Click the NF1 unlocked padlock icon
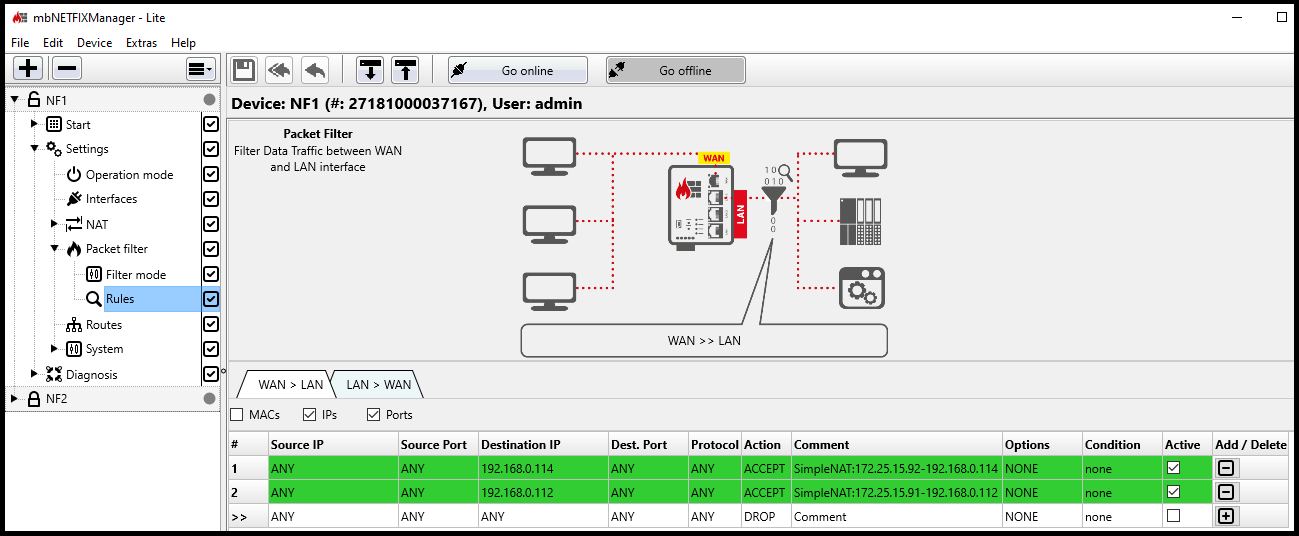 [34, 99]
